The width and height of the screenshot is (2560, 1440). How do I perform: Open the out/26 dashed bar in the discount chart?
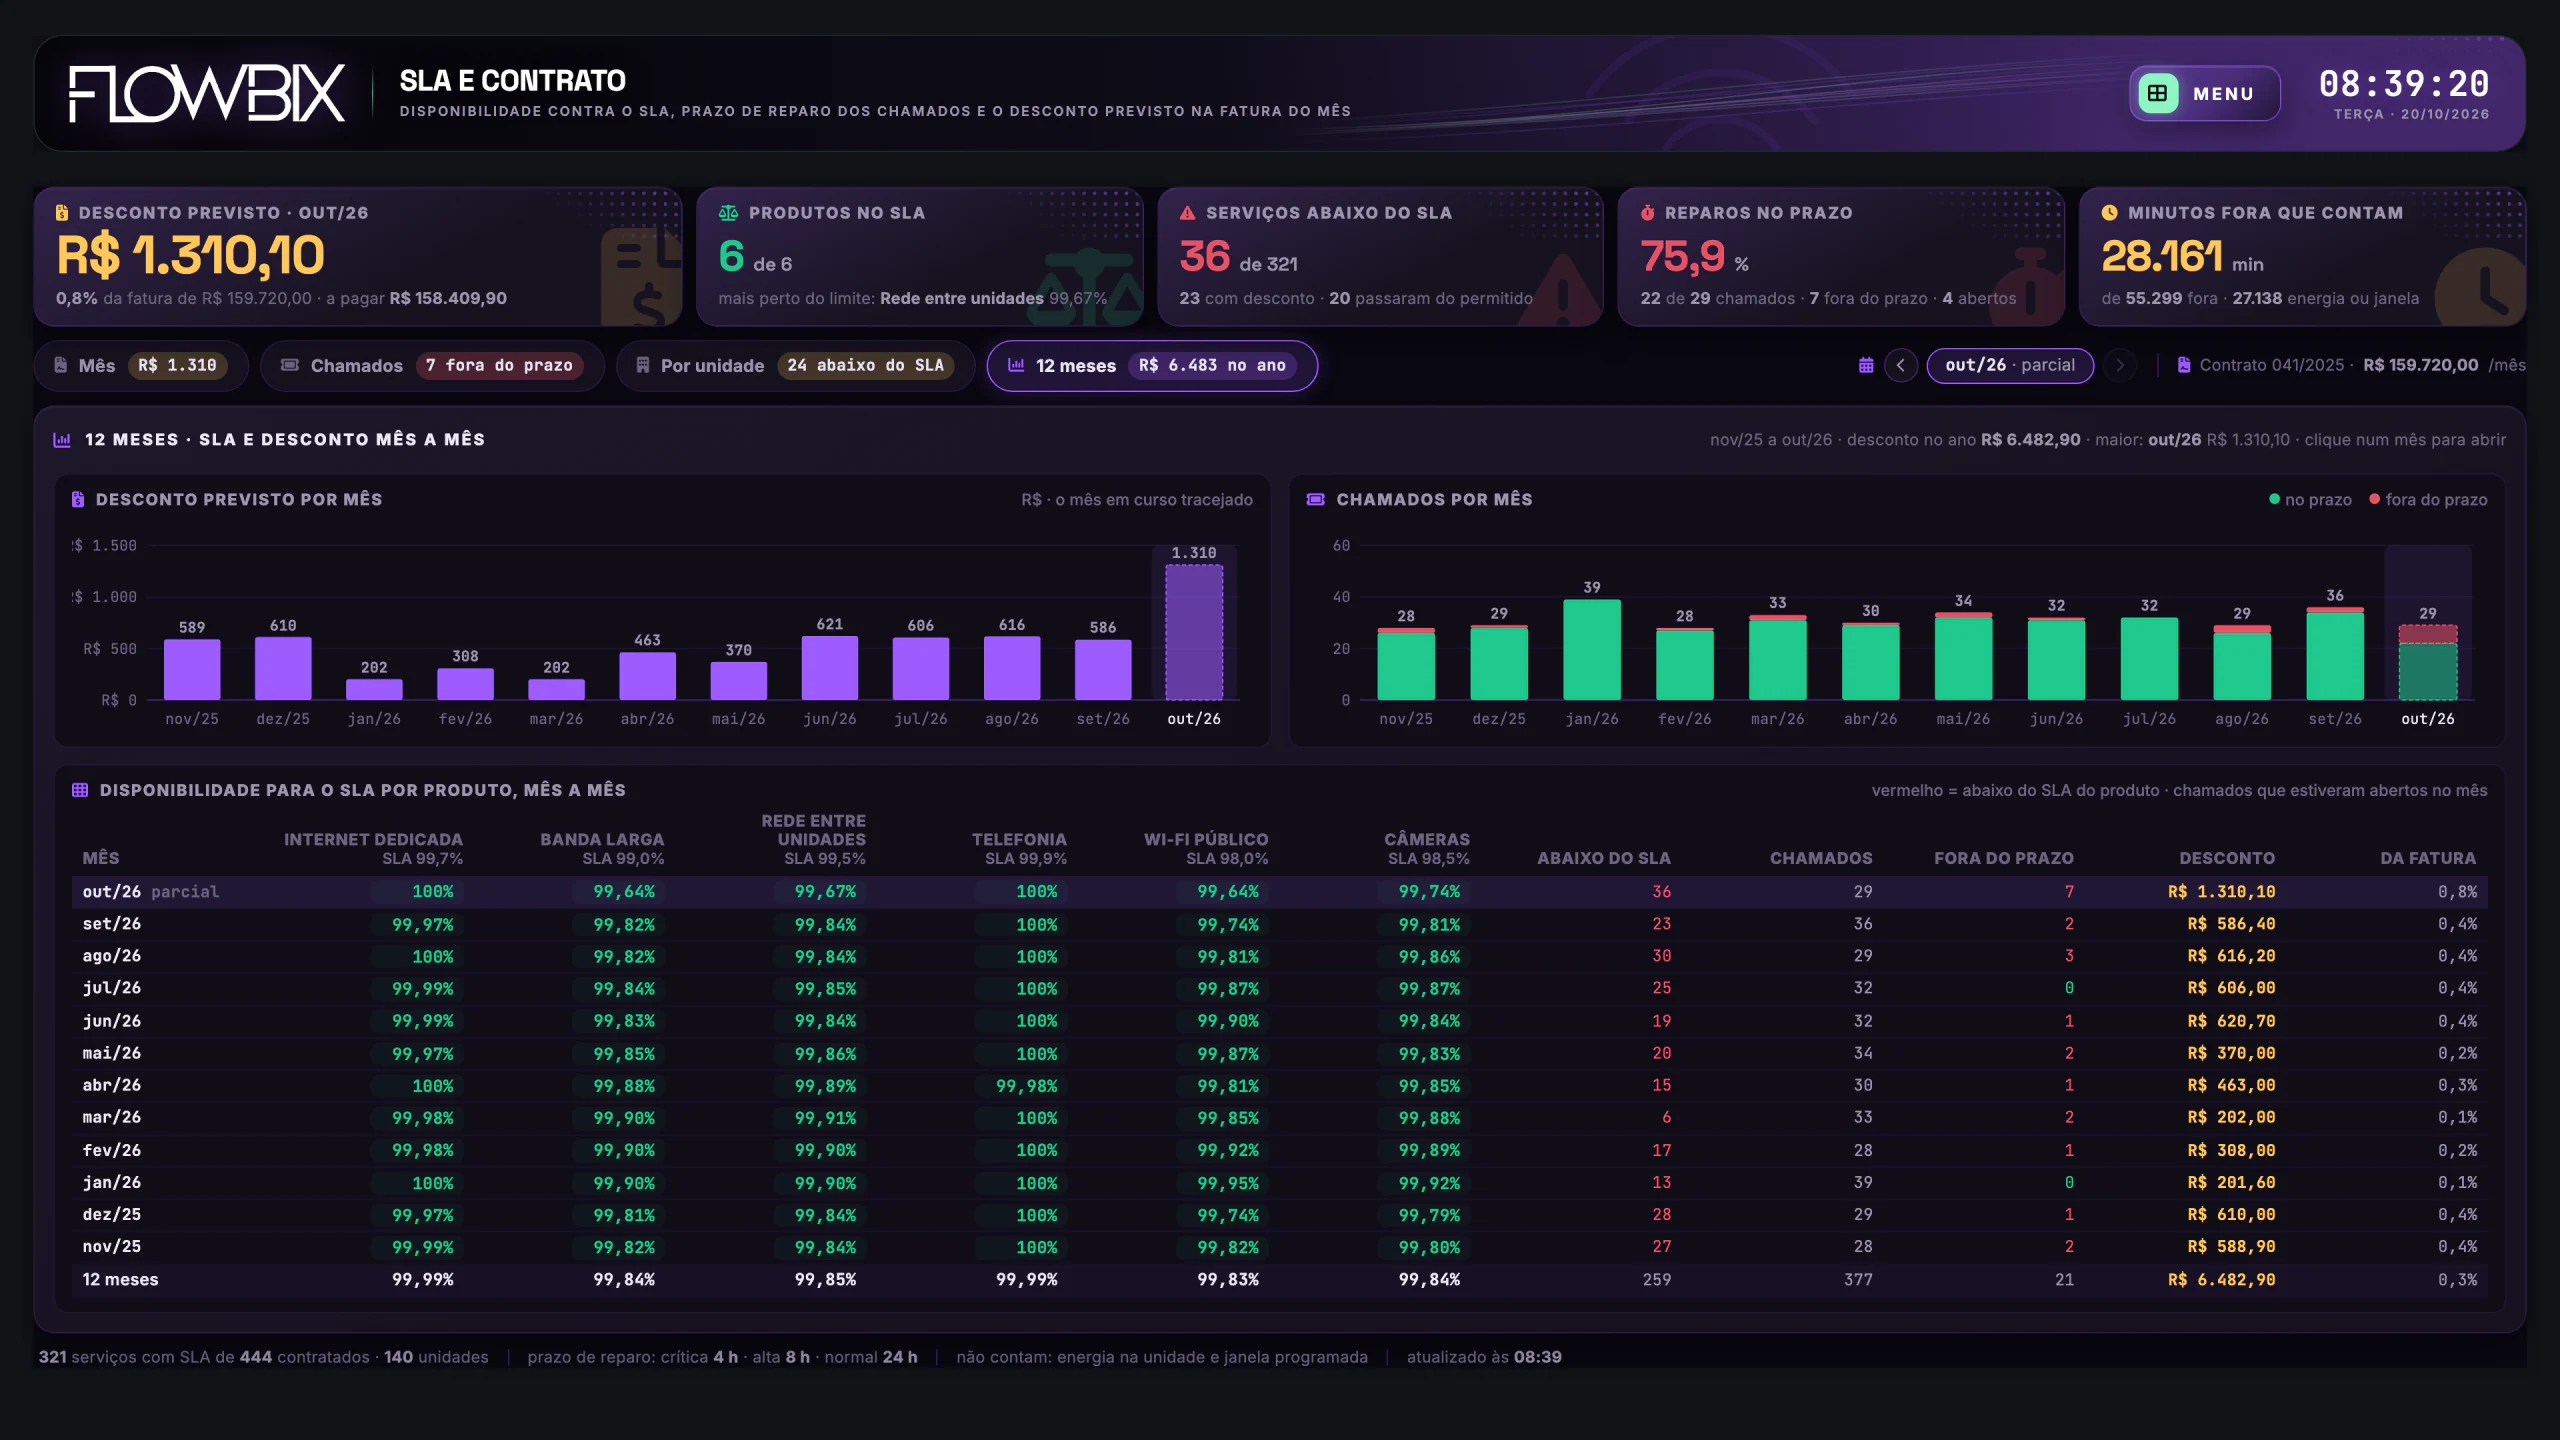click(1194, 632)
